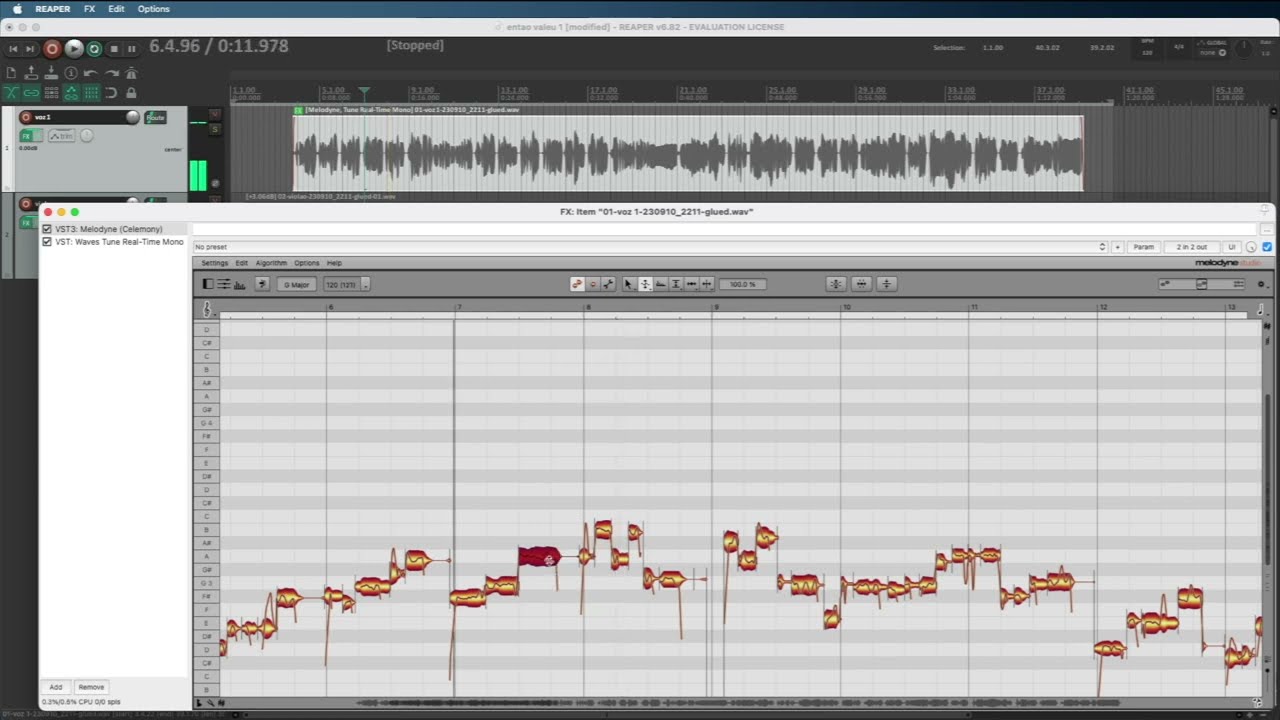This screenshot has height=720, width=1280.
Task: Disable VST3 Melodyne checkbox in FX list
Action: coord(47,229)
